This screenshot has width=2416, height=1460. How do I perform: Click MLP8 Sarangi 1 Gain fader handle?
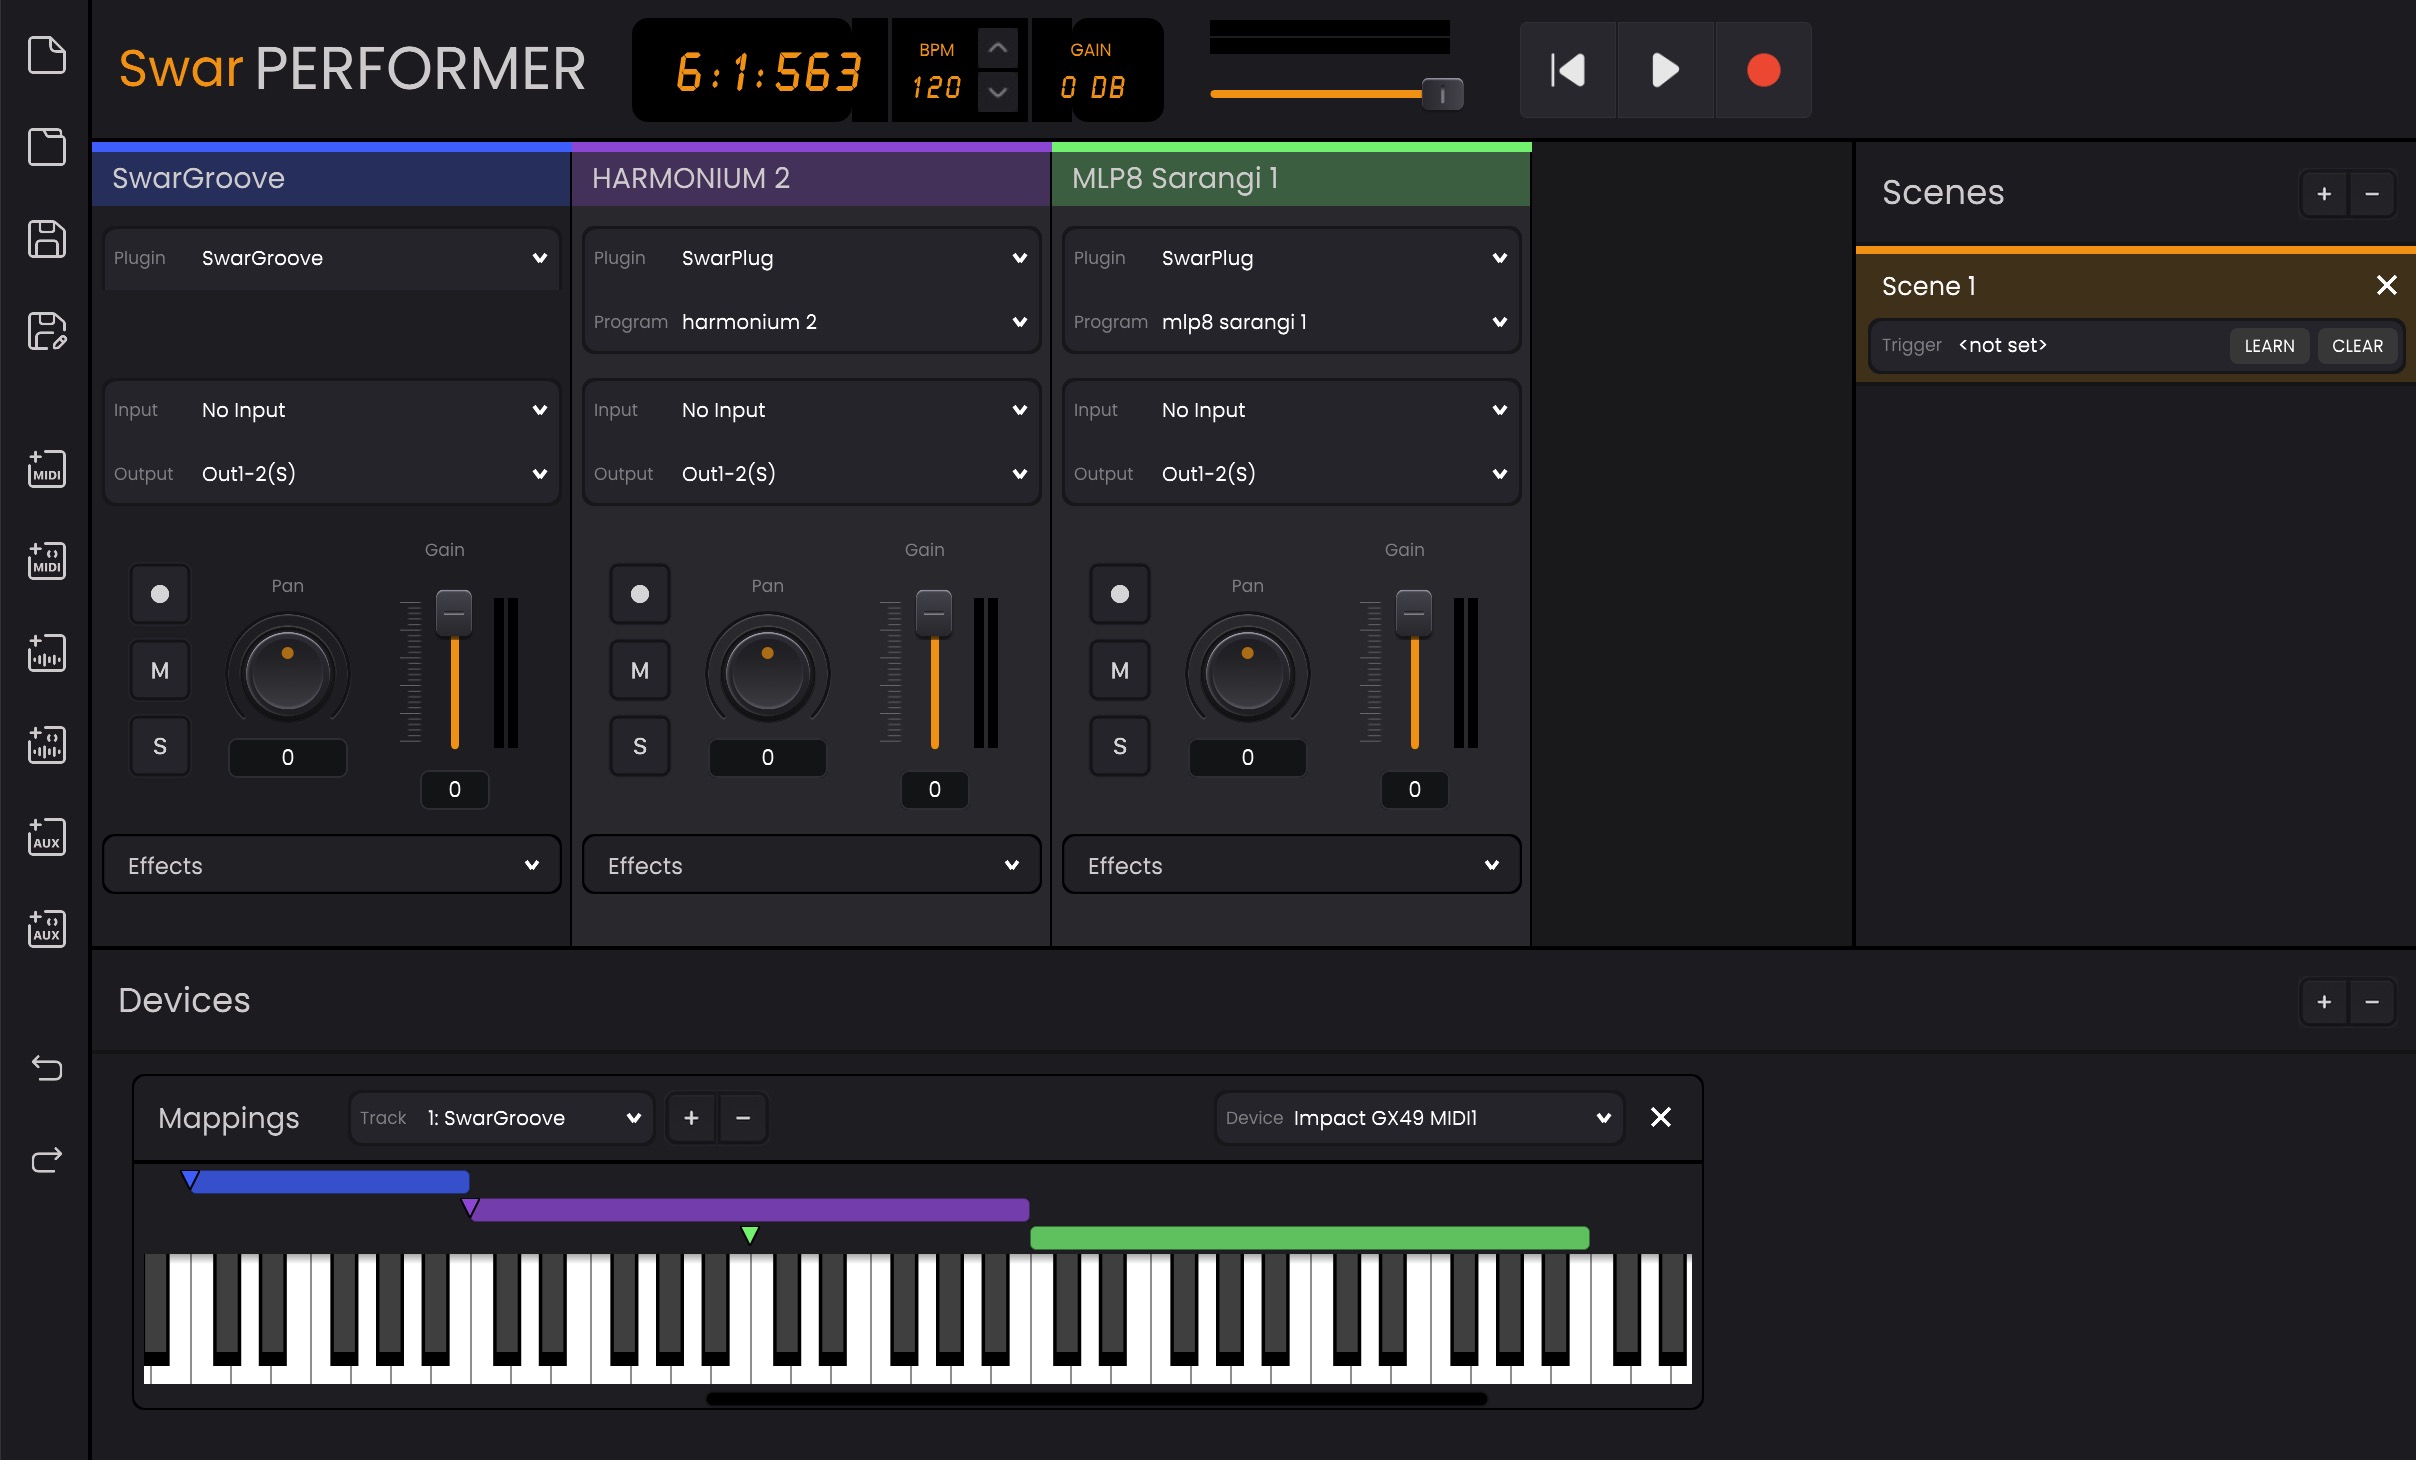[1414, 613]
